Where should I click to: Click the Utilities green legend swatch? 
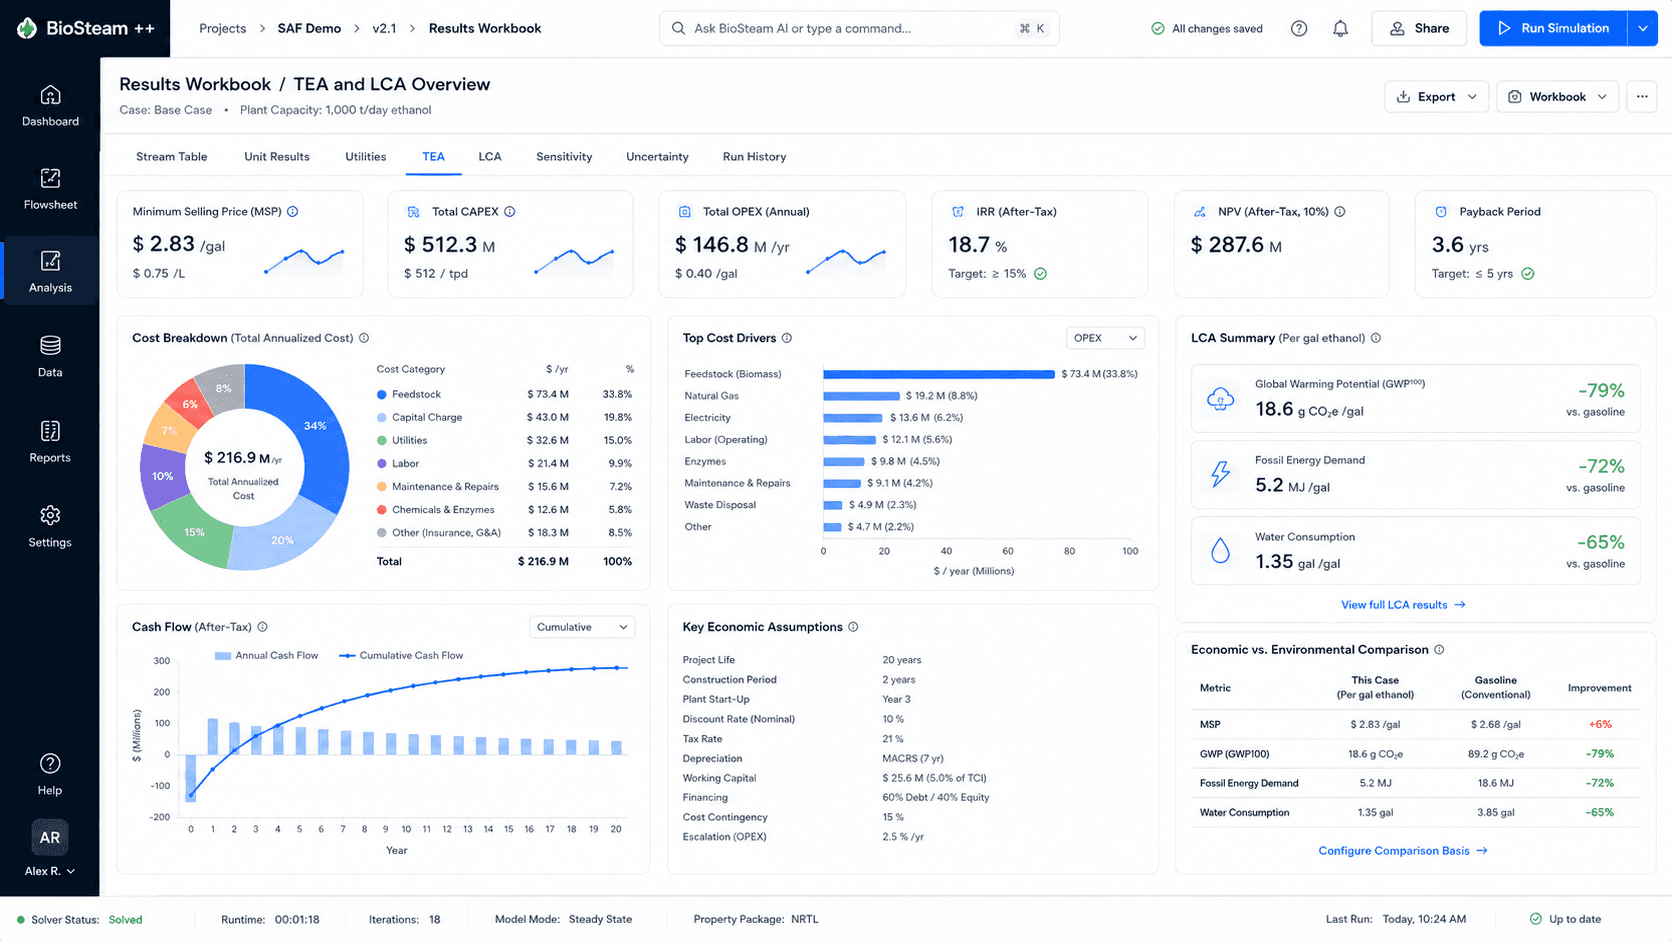click(382, 441)
